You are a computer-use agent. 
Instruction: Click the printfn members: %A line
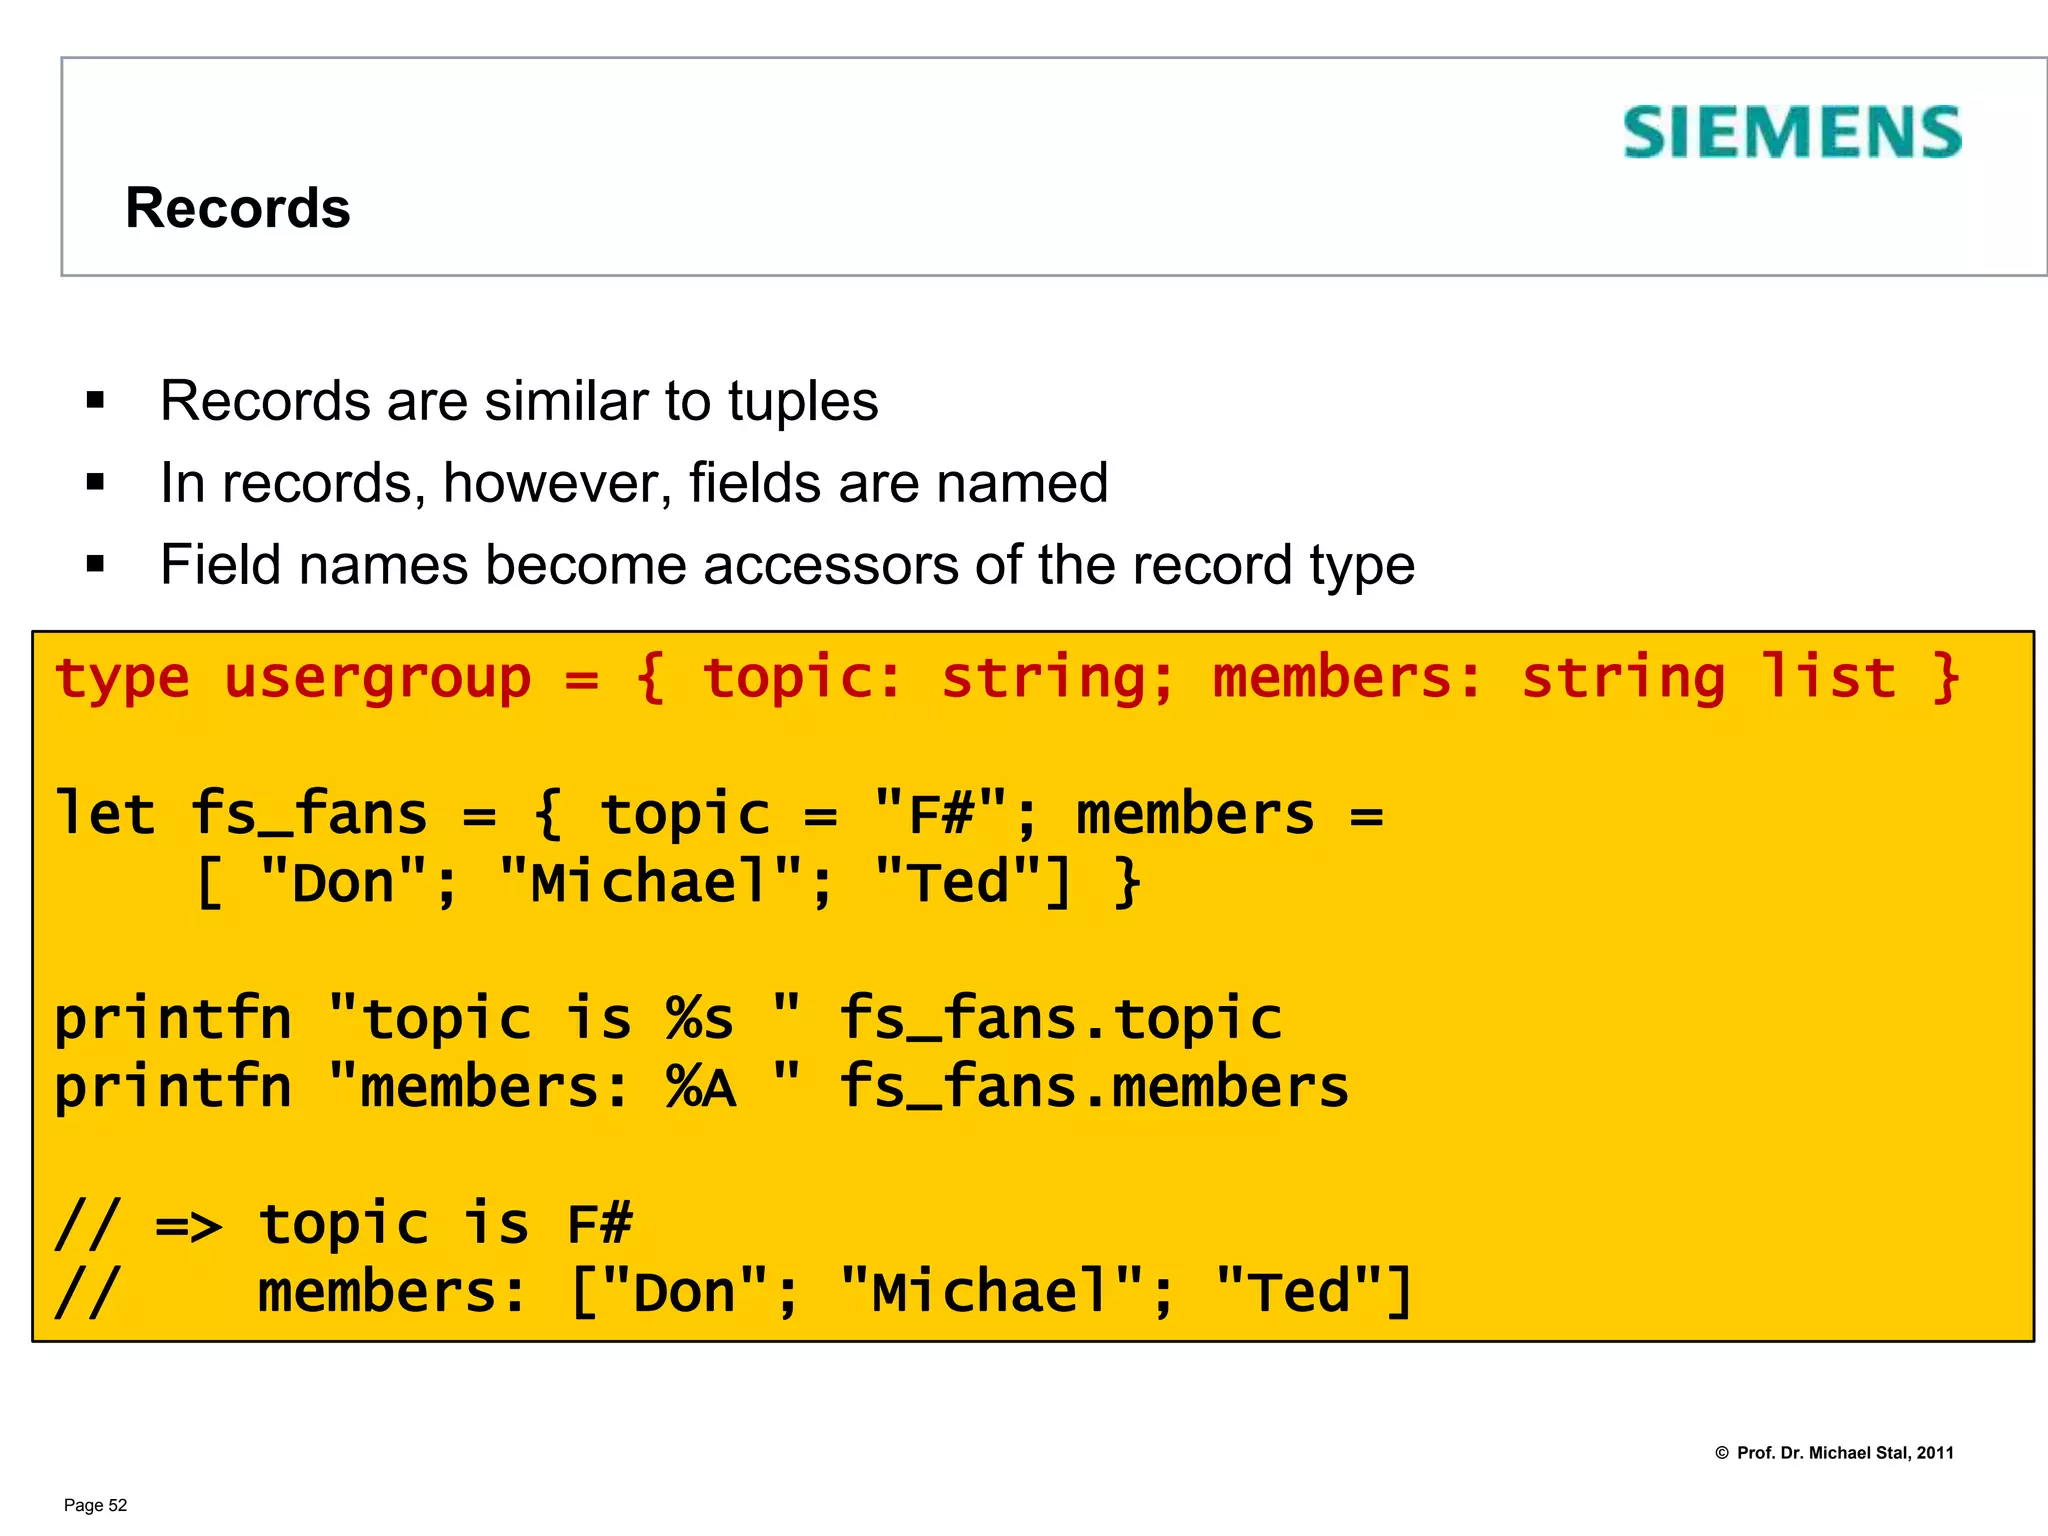tap(701, 1087)
